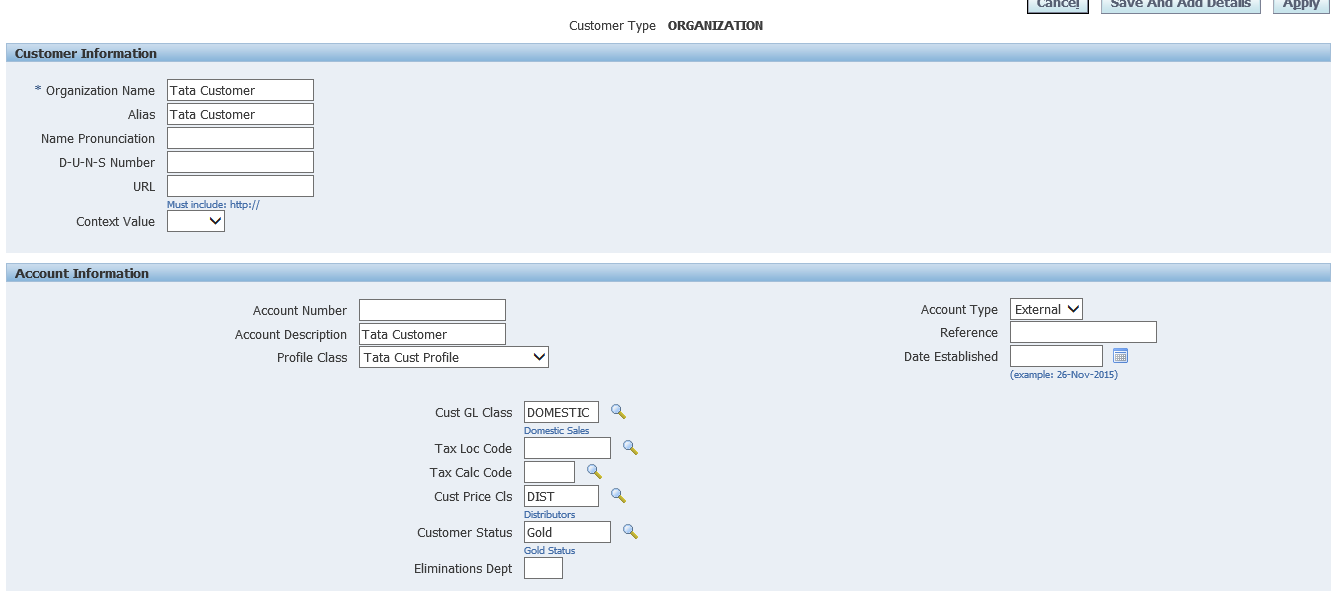
Task: Select the D-U-N-S Number input box
Action: tap(240, 162)
